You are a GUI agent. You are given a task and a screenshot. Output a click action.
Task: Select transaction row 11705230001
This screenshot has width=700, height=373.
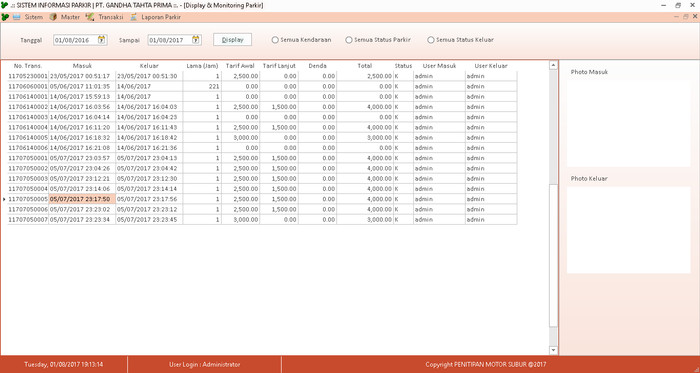262,76
